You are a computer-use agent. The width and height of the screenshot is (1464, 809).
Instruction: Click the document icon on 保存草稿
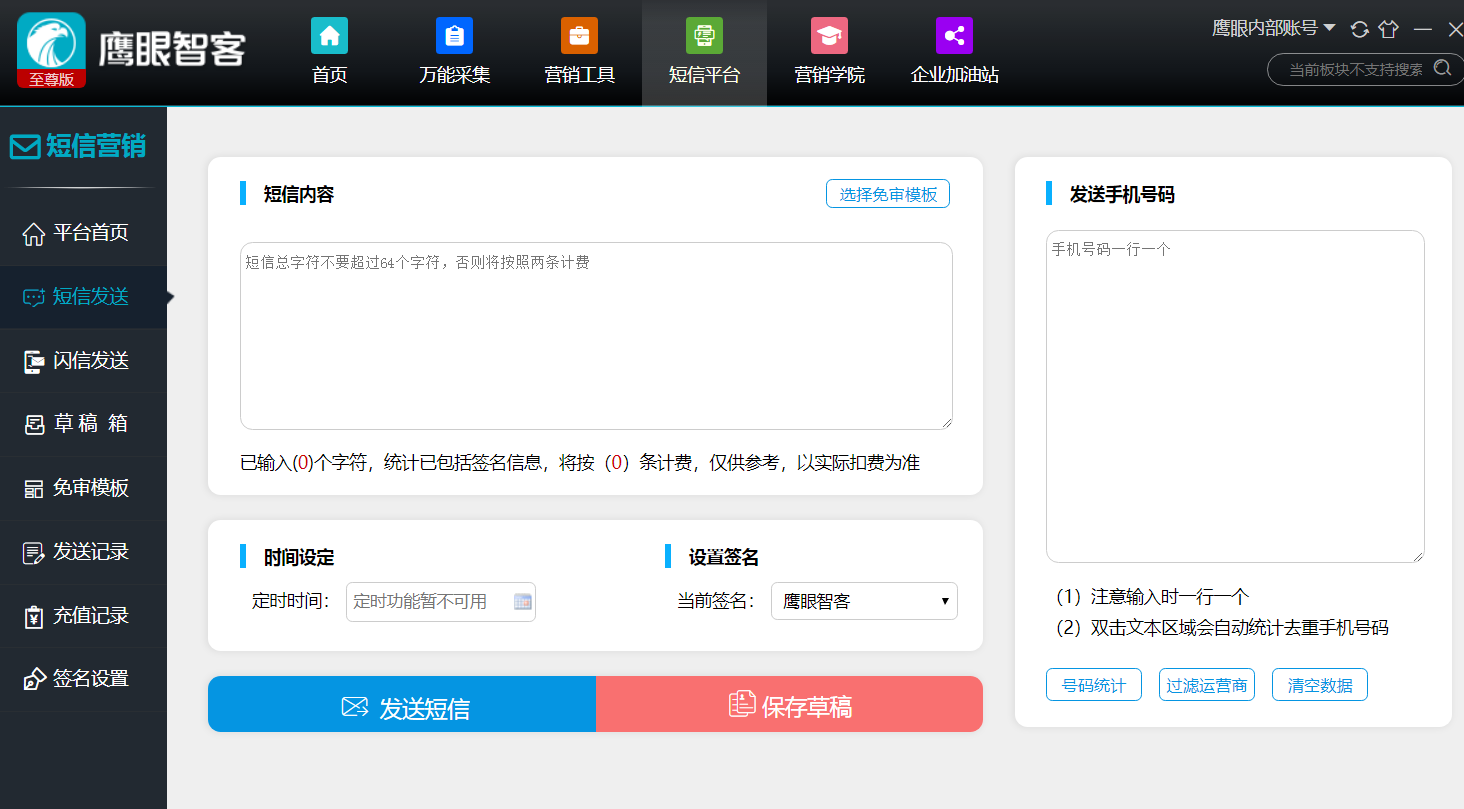[741, 704]
